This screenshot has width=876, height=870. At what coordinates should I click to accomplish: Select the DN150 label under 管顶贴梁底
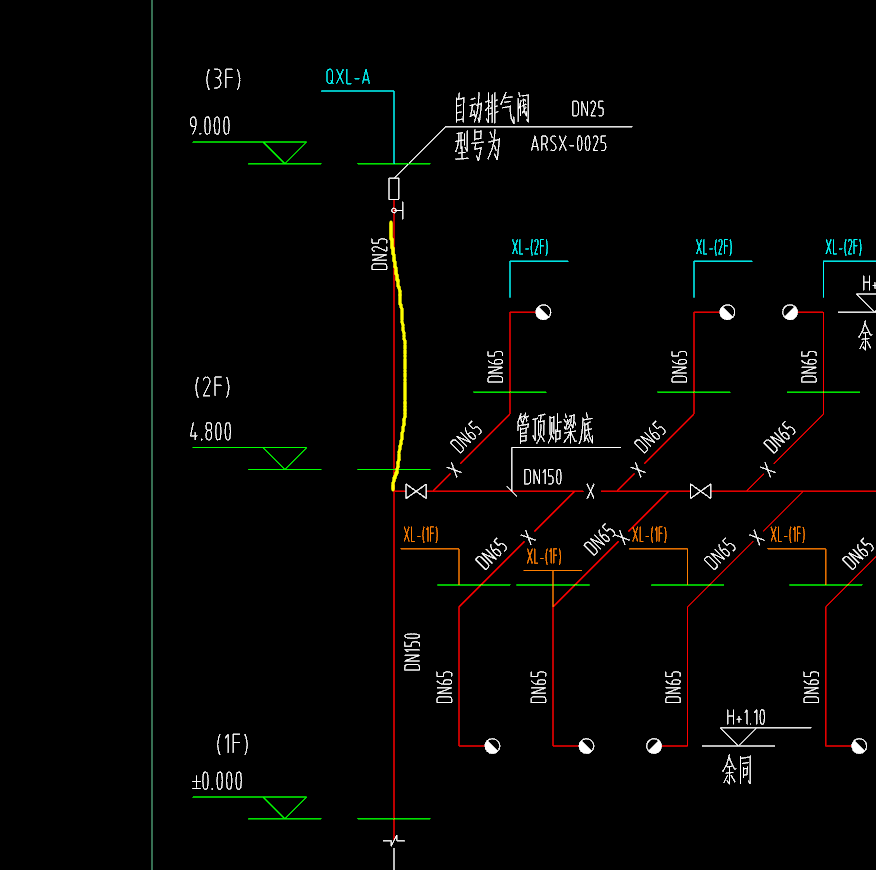[x=542, y=477]
